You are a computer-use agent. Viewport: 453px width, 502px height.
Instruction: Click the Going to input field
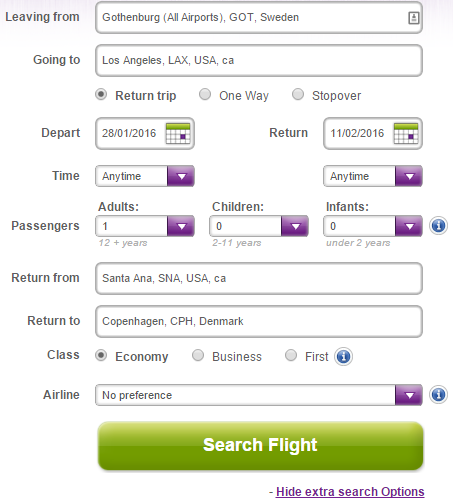259,61
